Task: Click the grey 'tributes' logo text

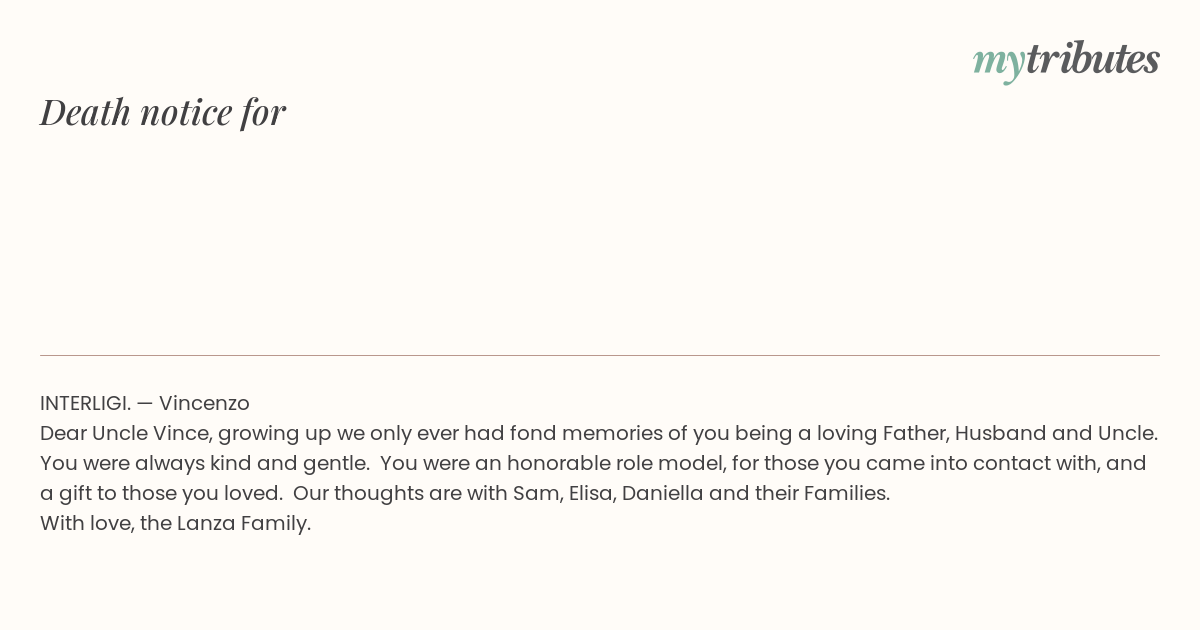Action: pyautogui.click(x=1093, y=59)
